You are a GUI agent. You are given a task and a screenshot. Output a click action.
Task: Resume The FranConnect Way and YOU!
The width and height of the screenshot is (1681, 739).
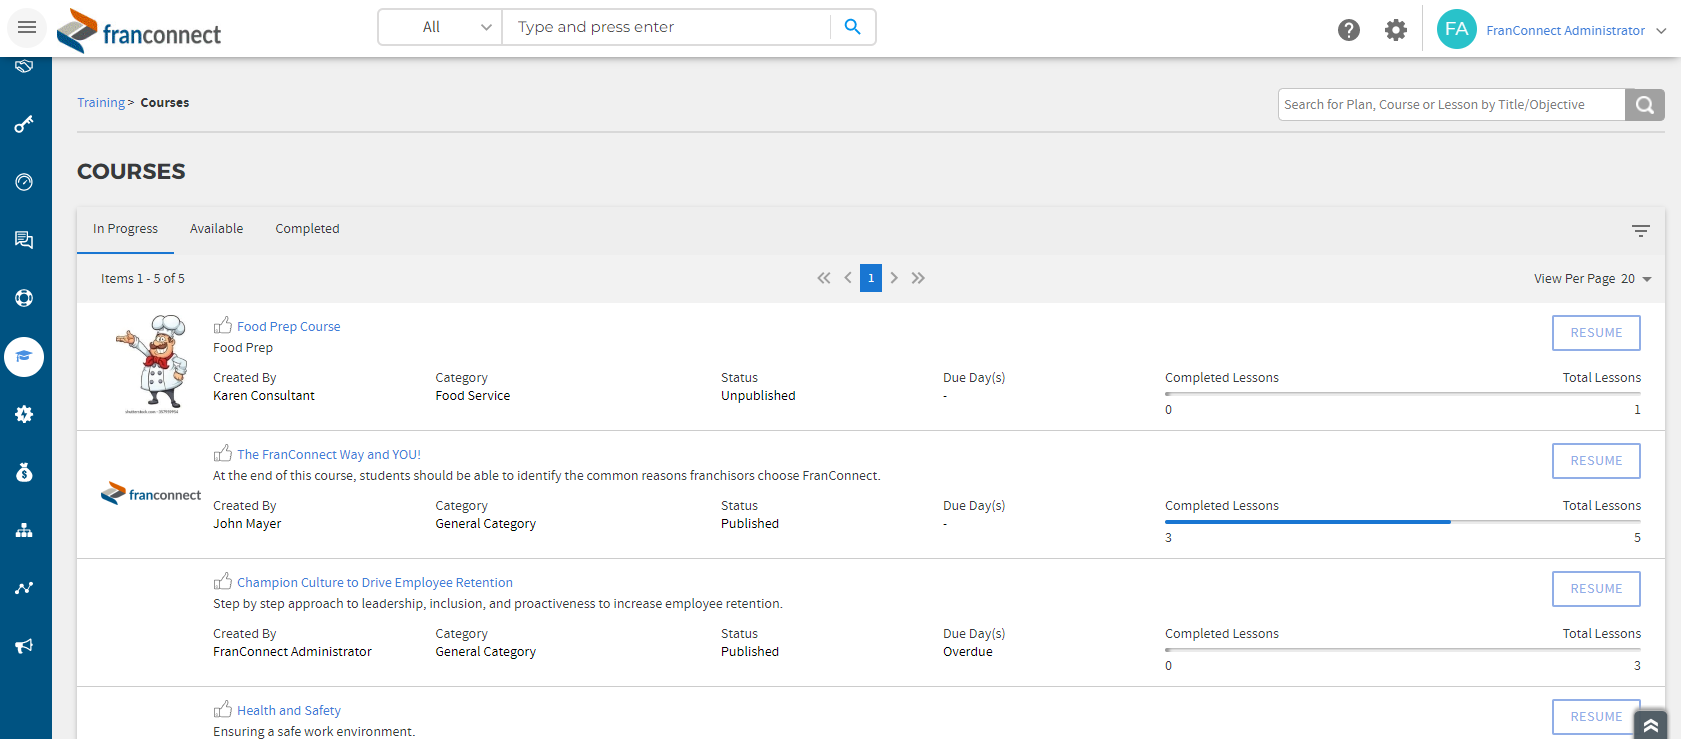click(x=1596, y=461)
